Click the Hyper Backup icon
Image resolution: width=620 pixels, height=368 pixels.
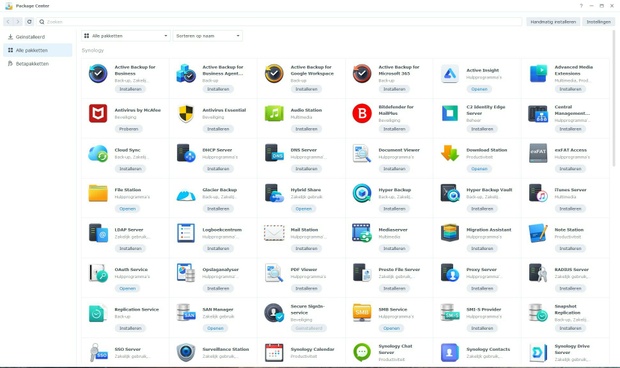pyautogui.click(x=362, y=193)
